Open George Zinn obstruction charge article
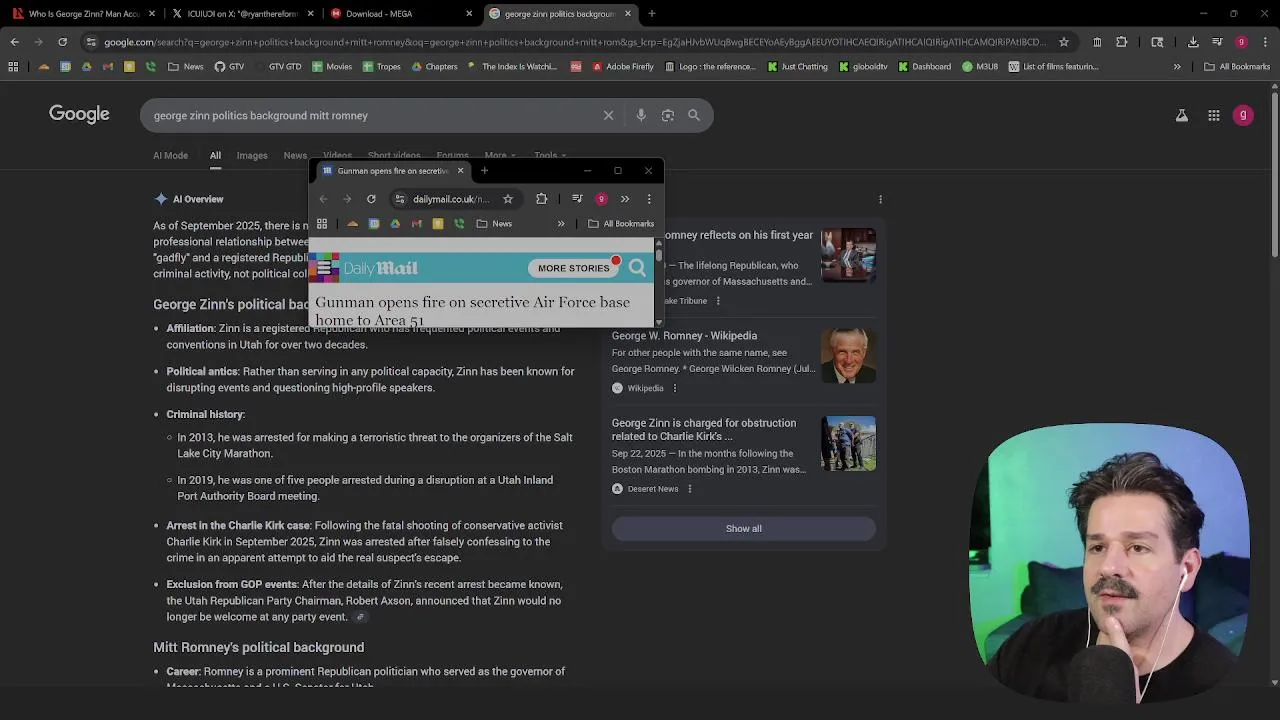The width and height of the screenshot is (1280, 720). click(x=704, y=430)
